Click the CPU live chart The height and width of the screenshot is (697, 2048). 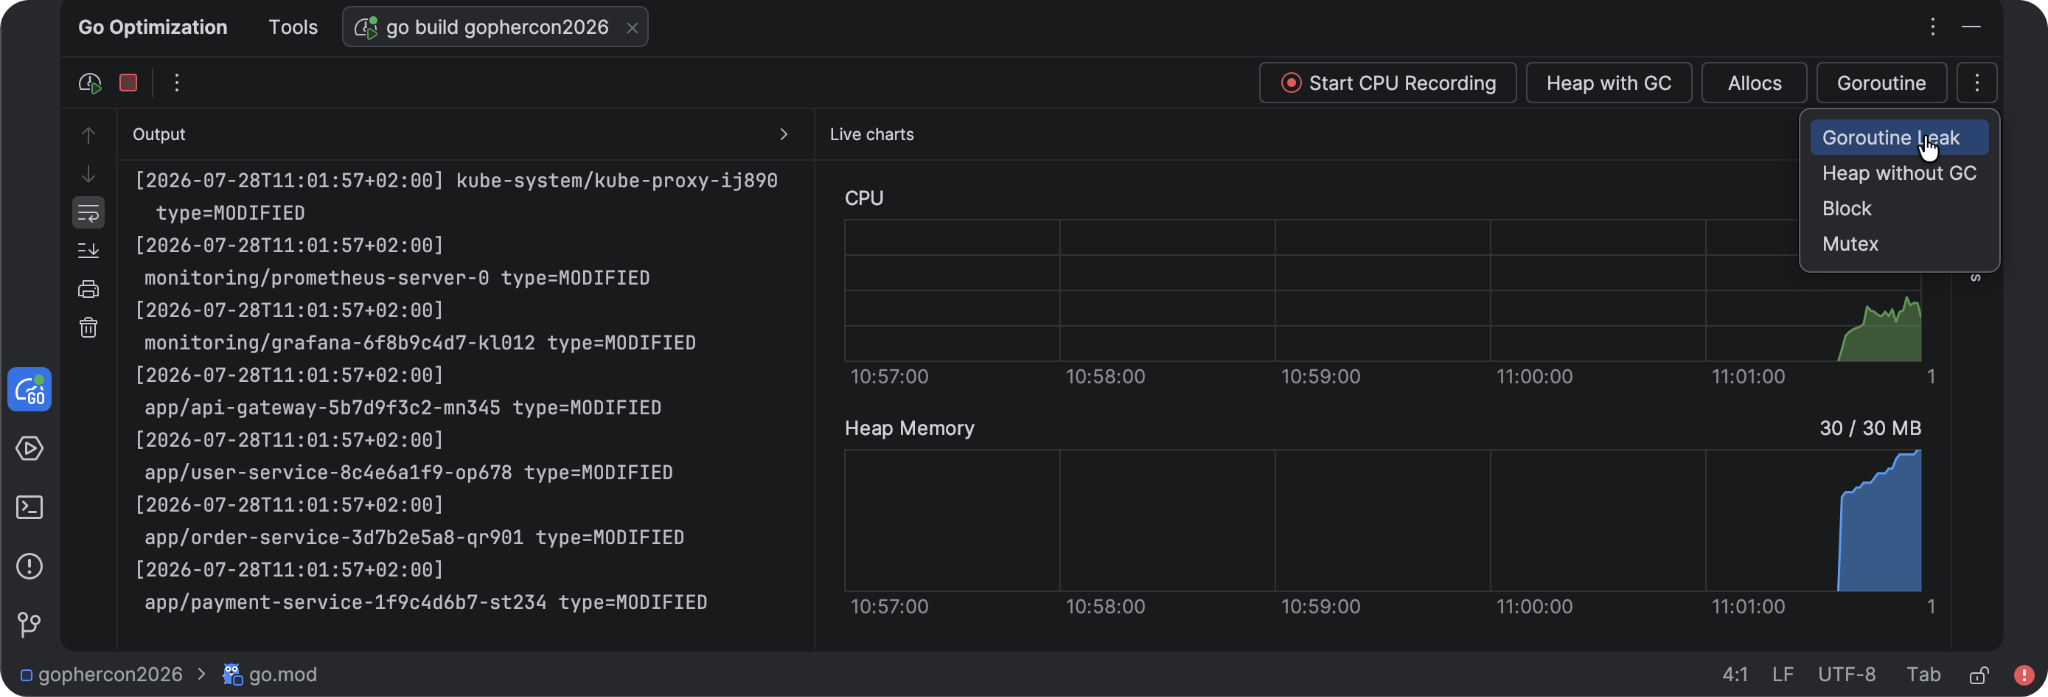1382,290
